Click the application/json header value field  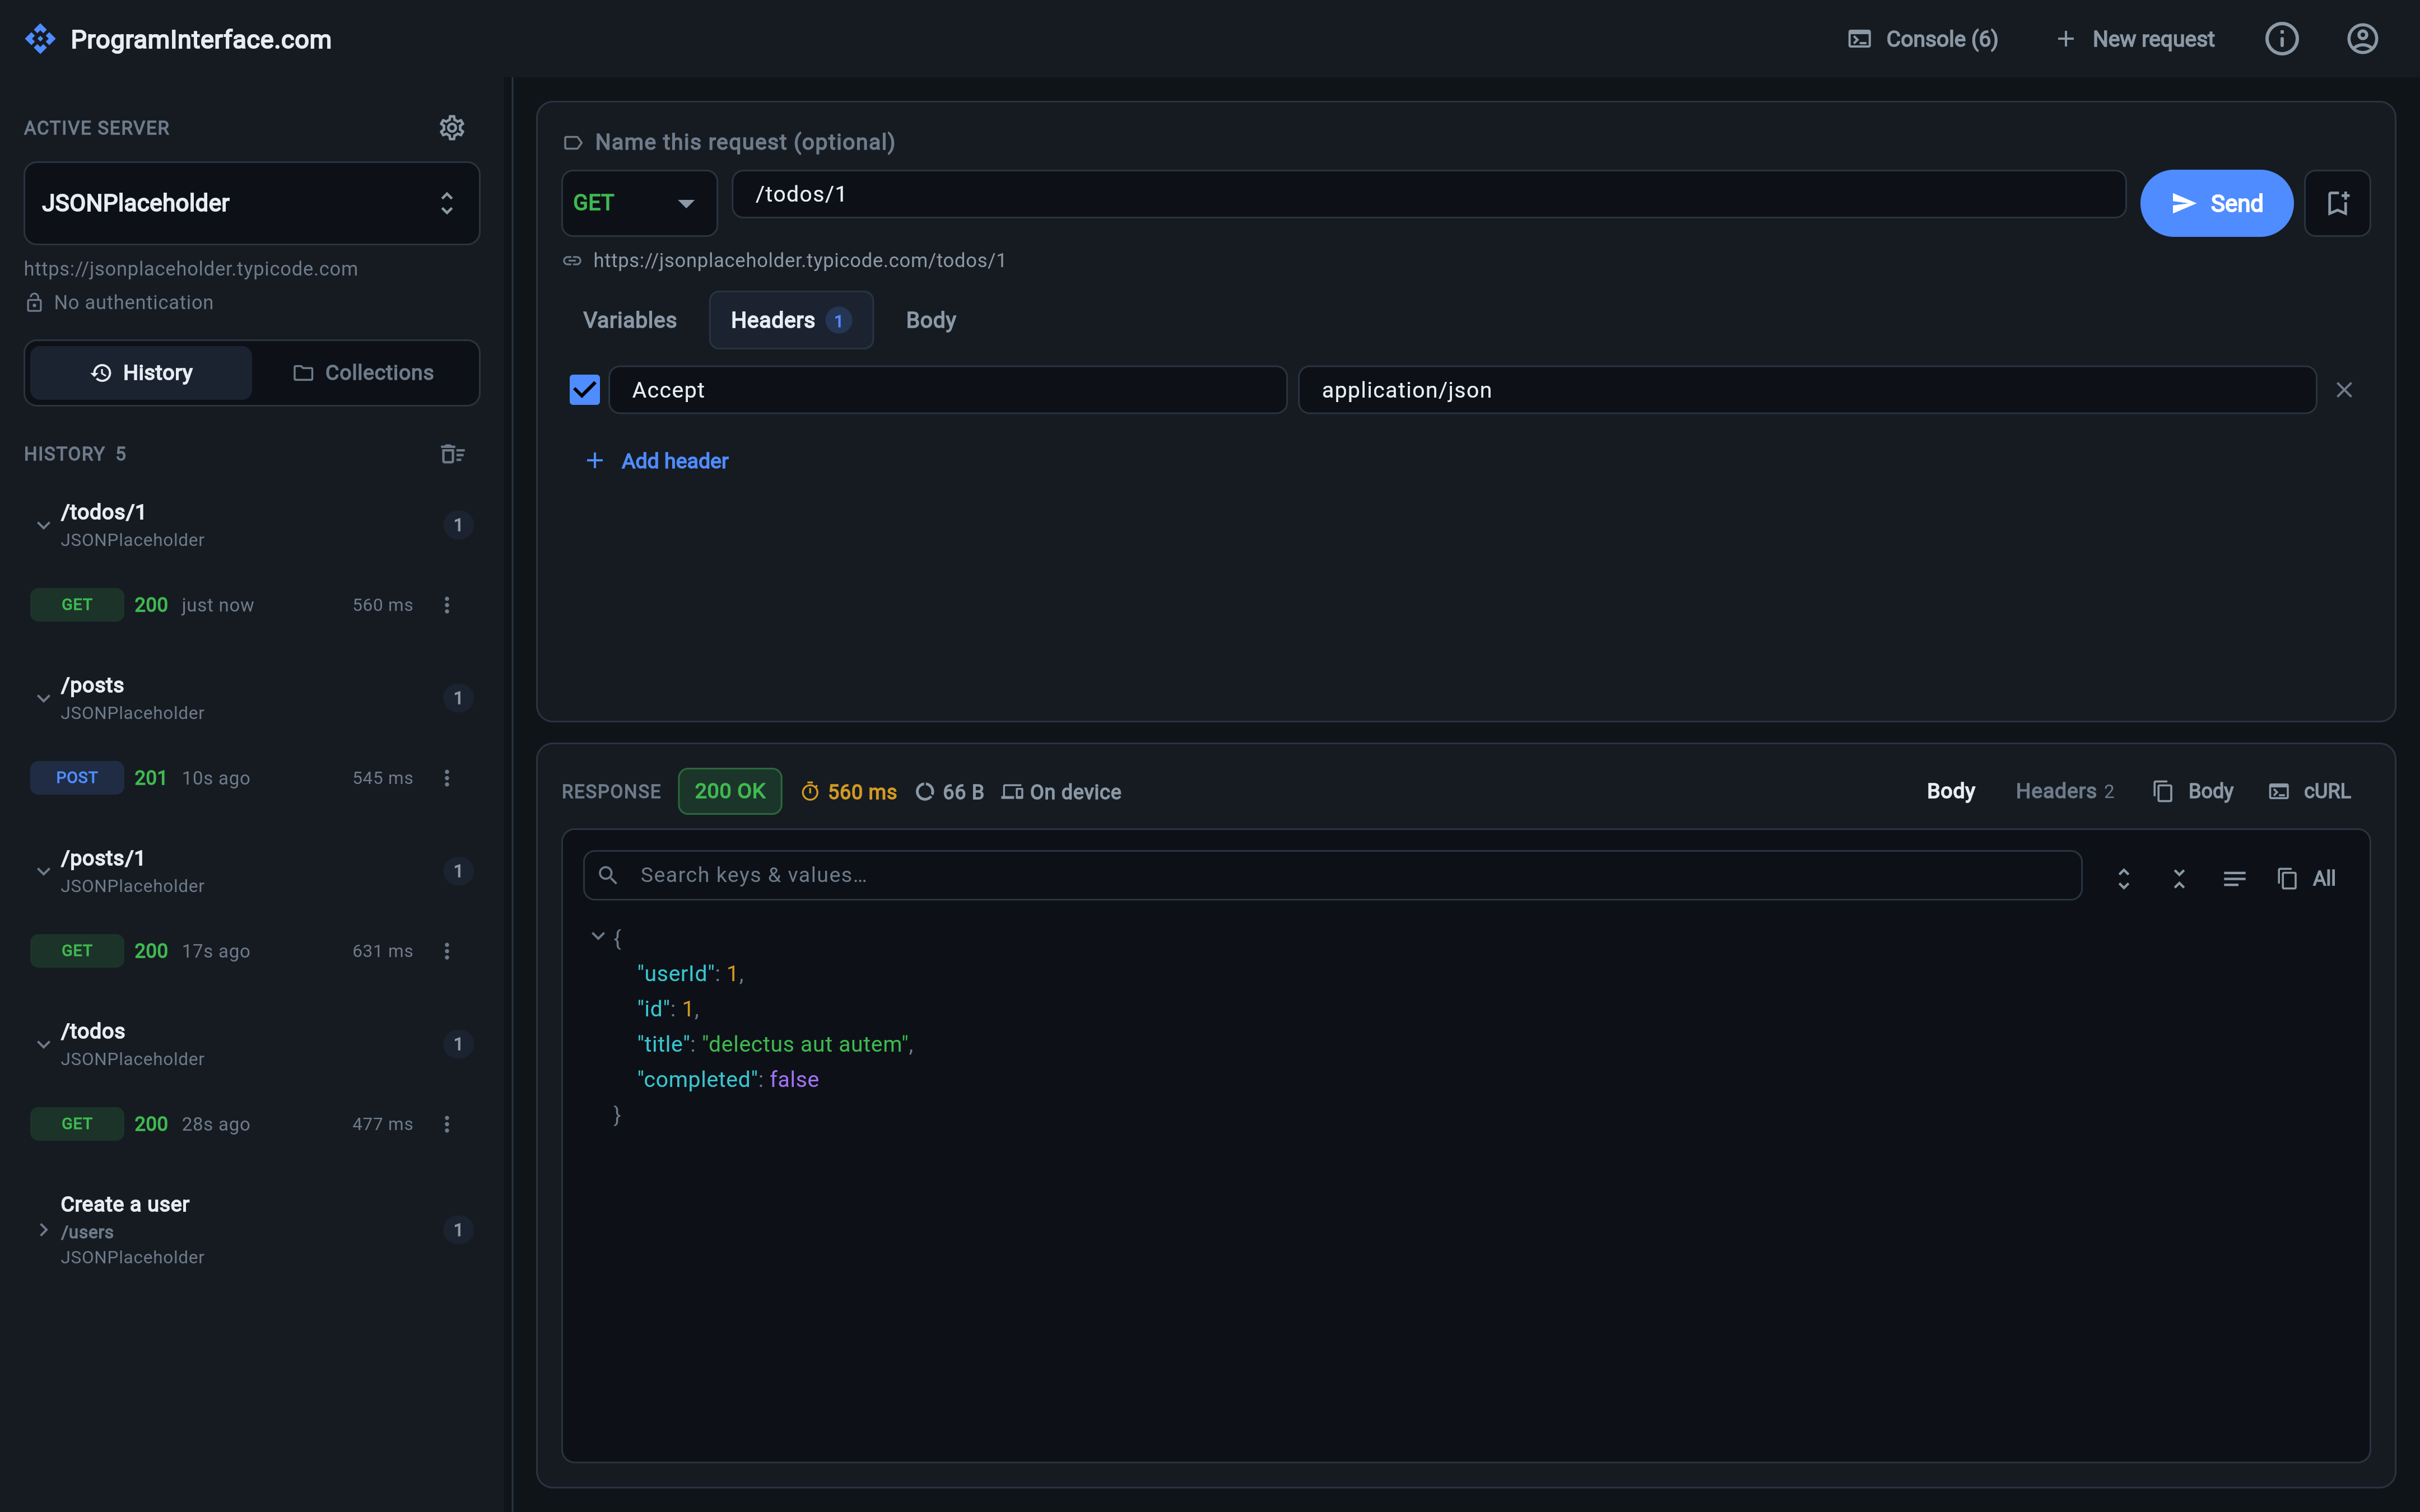click(x=1807, y=390)
